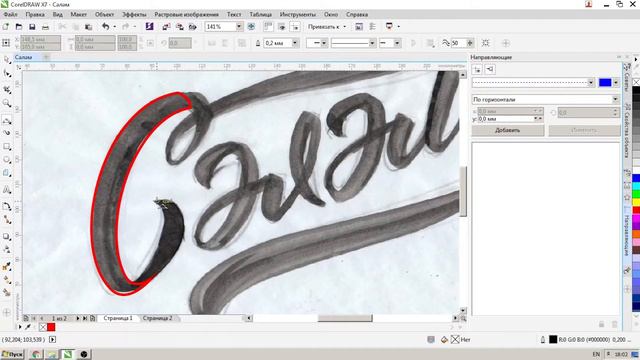Click the horizontal scrollbar thumb below canvas
The image size is (640, 360).
pyautogui.click(x=345, y=318)
